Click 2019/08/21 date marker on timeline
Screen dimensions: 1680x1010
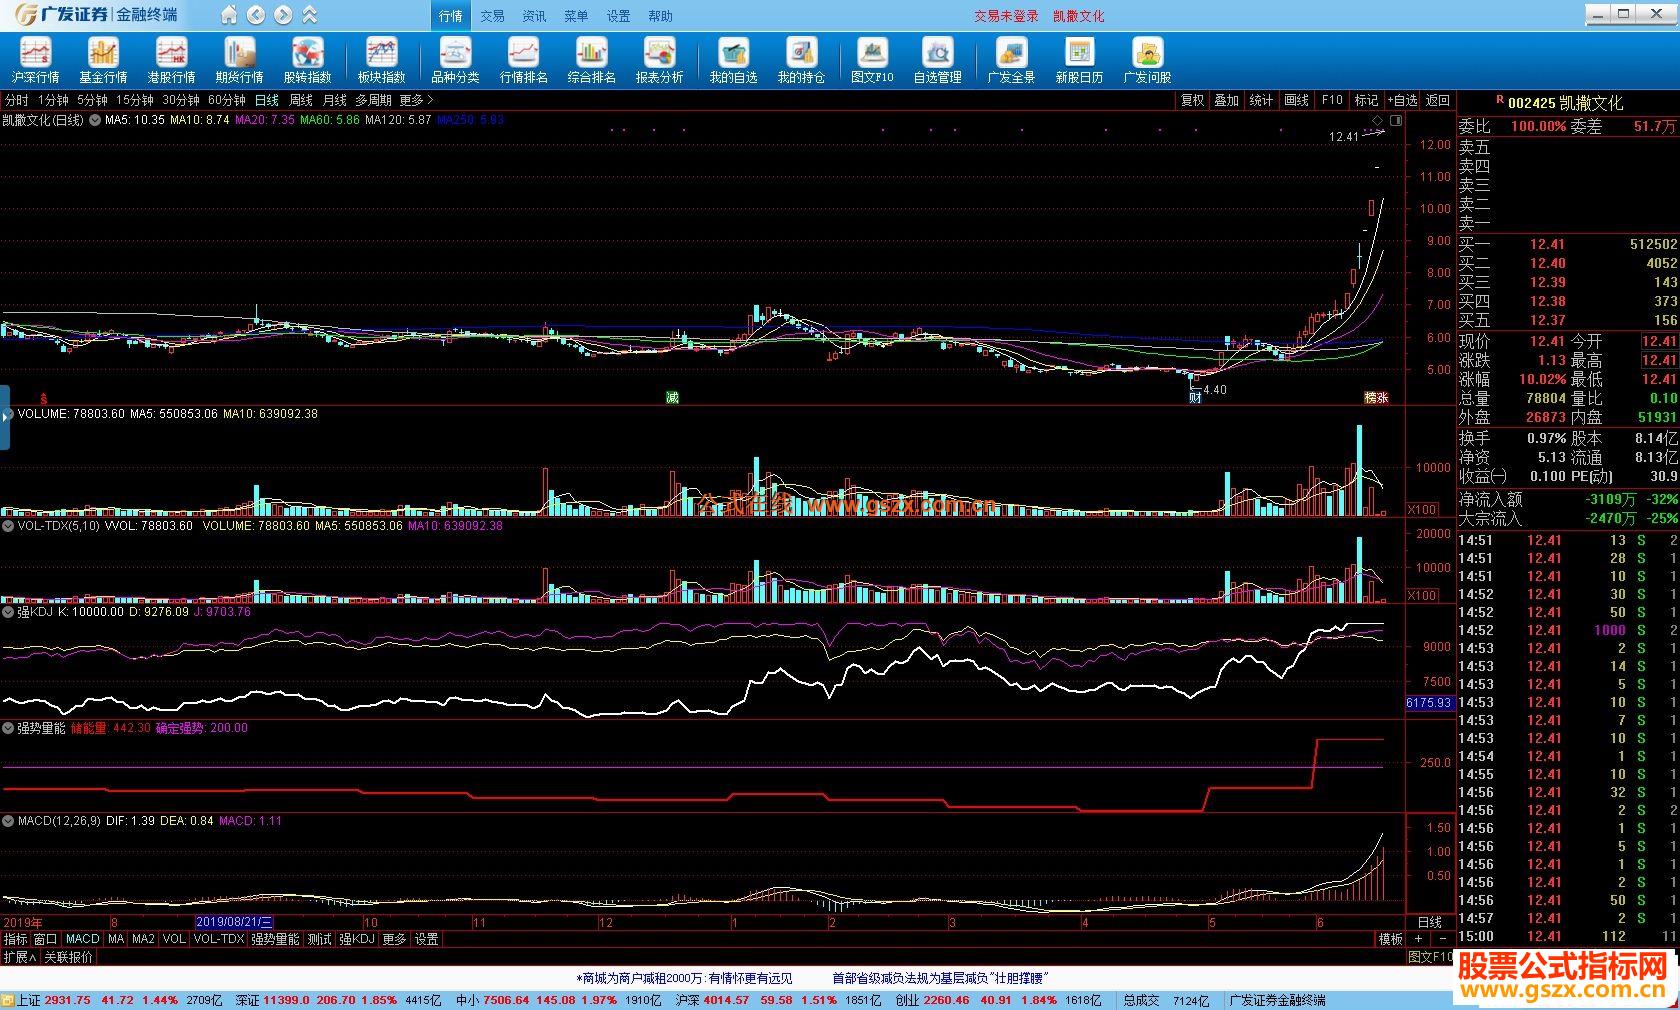pyautogui.click(x=234, y=922)
